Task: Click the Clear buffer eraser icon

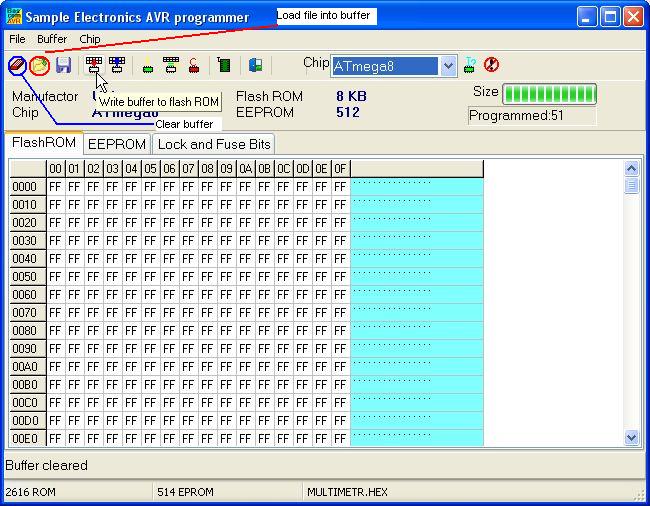Action: click(17, 65)
